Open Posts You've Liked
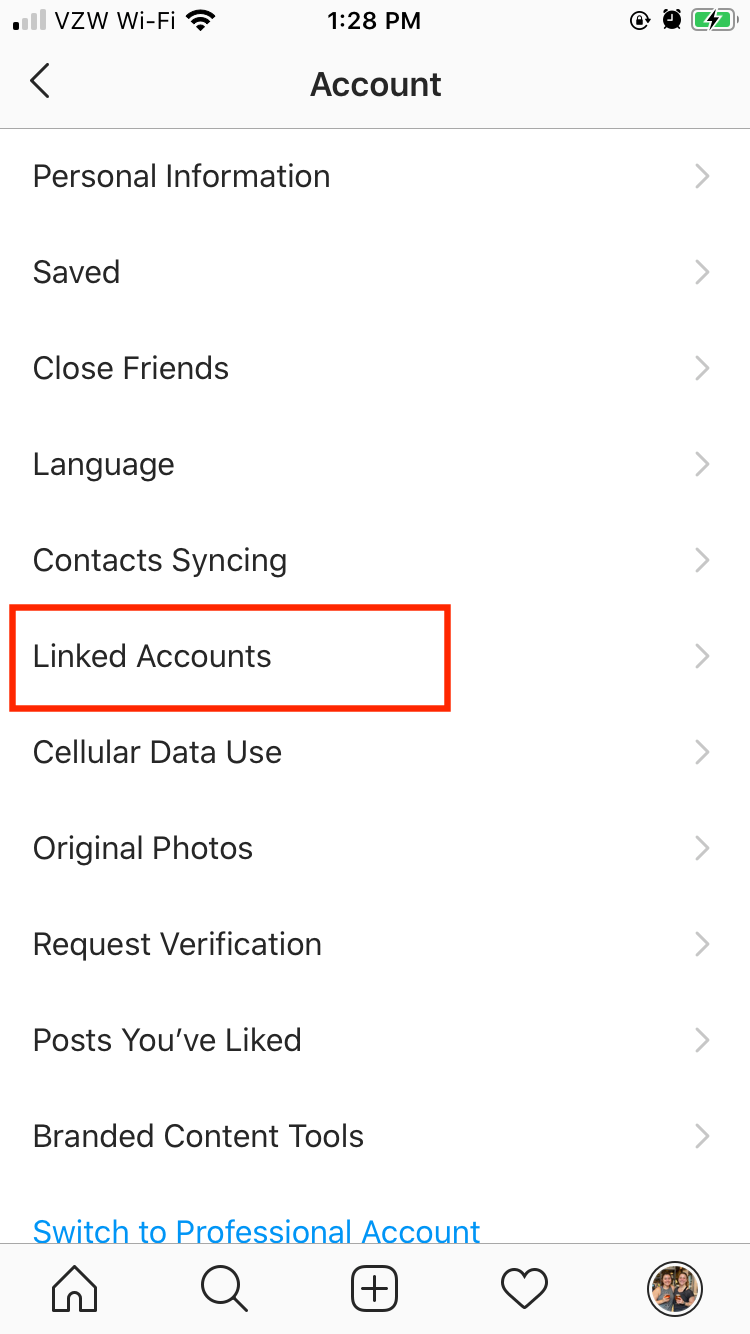 coord(375,1040)
